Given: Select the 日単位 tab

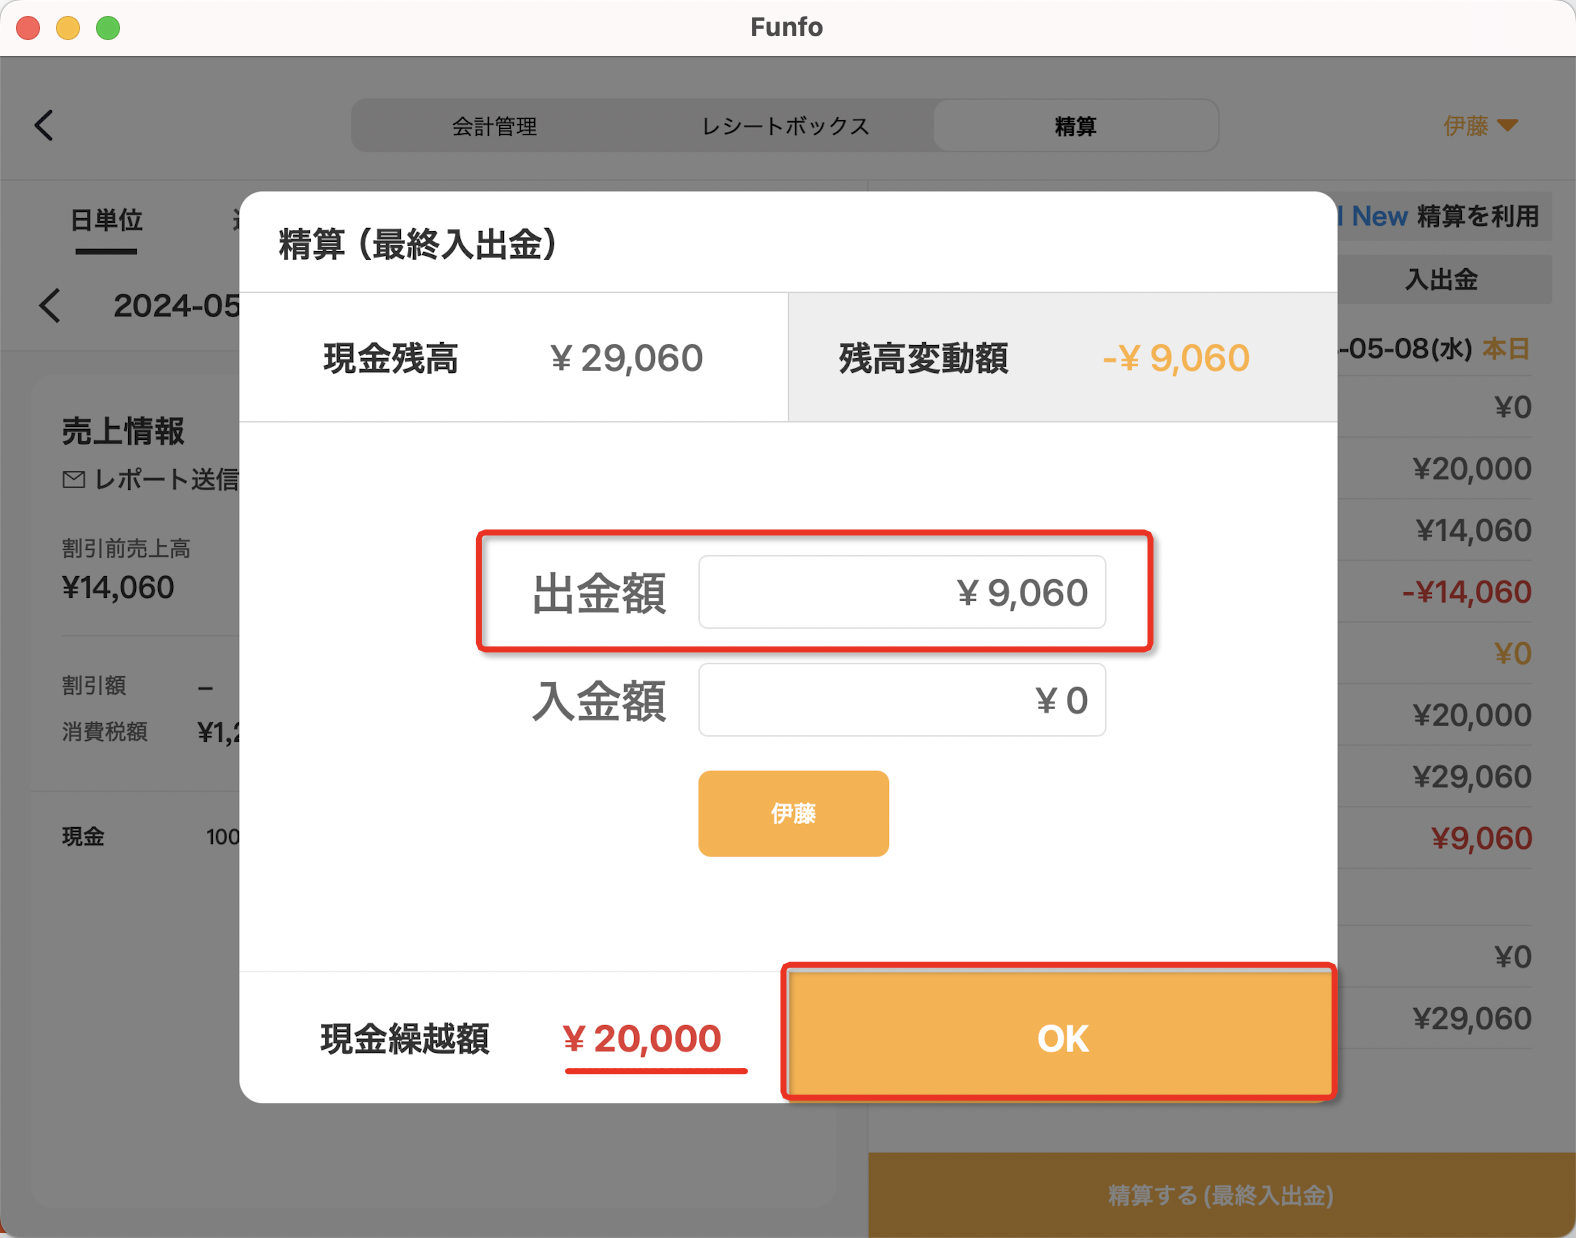Looking at the screenshot, I should pyautogui.click(x=106, y=221).
